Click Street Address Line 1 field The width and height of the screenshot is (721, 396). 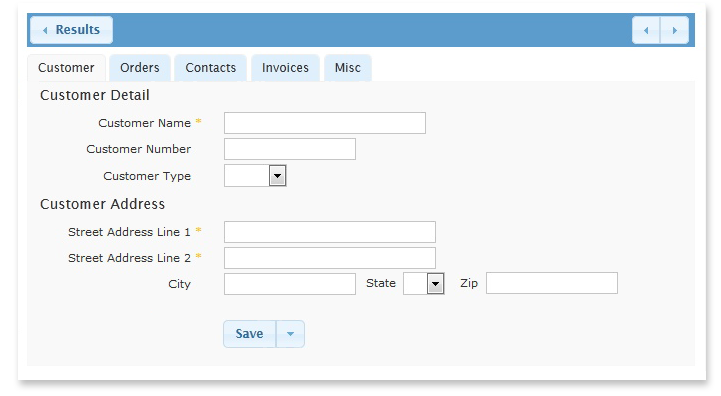pos(330,232)
